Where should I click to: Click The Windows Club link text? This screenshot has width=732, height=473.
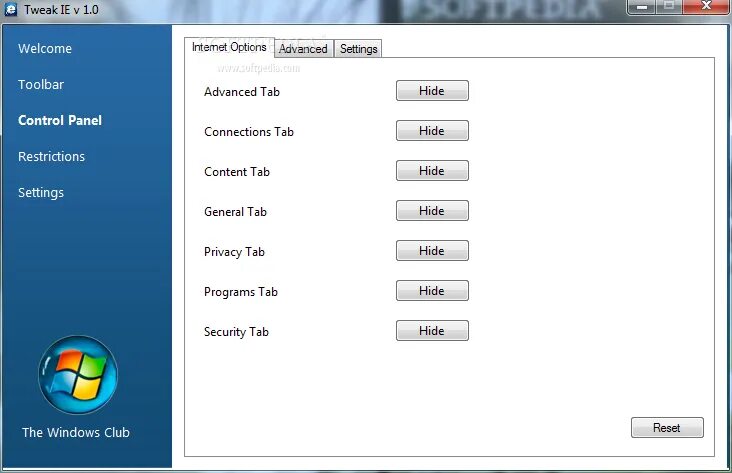click(x=76, y=432)
